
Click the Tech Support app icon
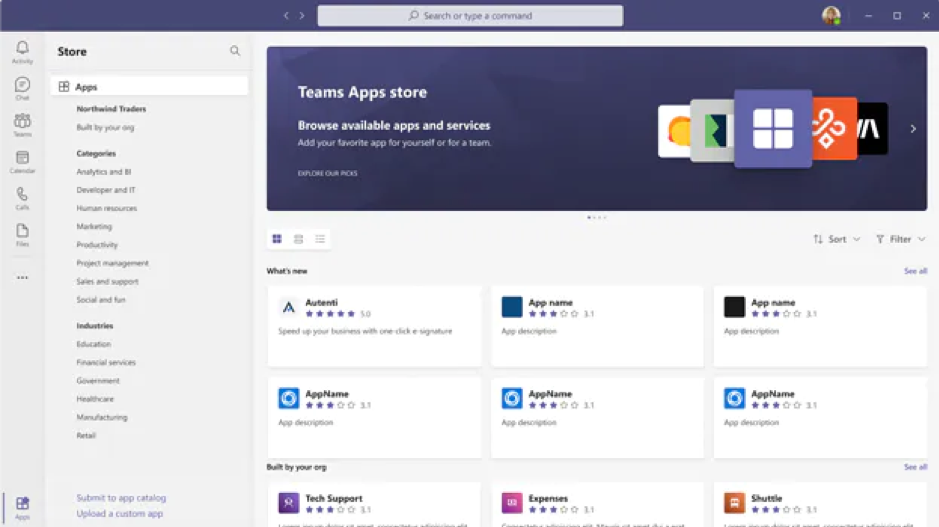[289, 503]
